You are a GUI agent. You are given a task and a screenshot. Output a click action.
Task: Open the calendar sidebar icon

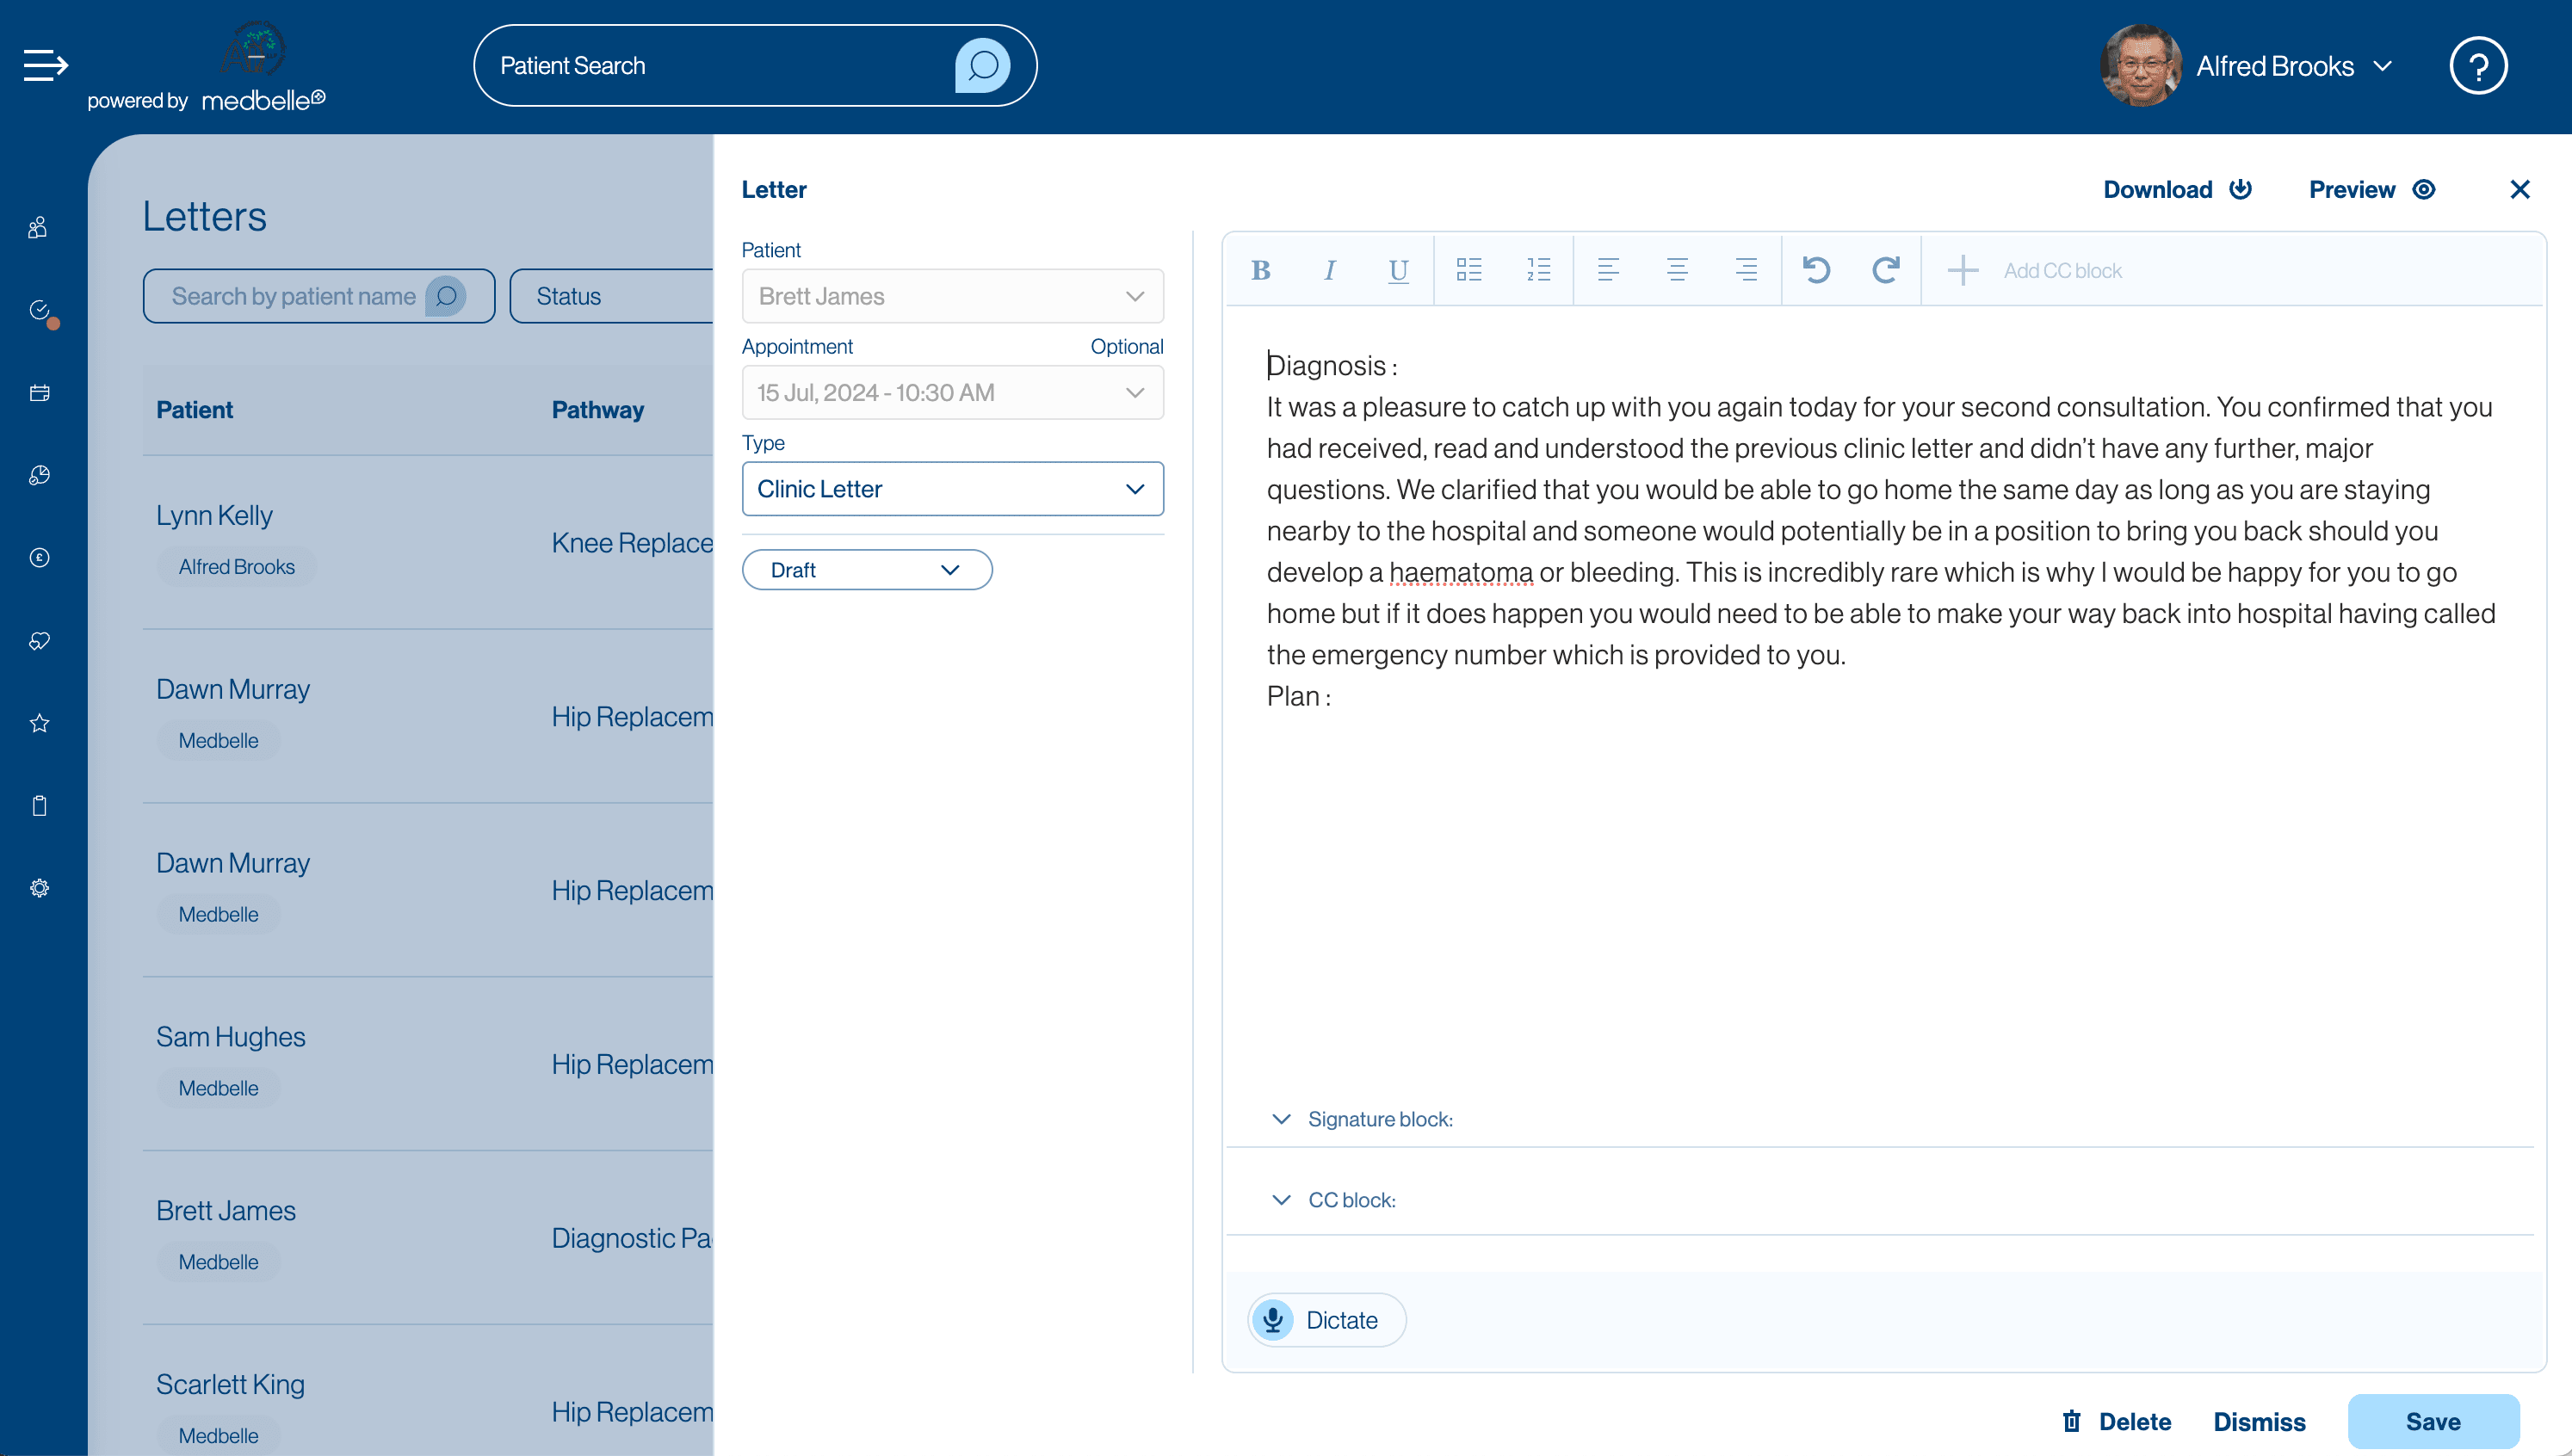(39, 393)
